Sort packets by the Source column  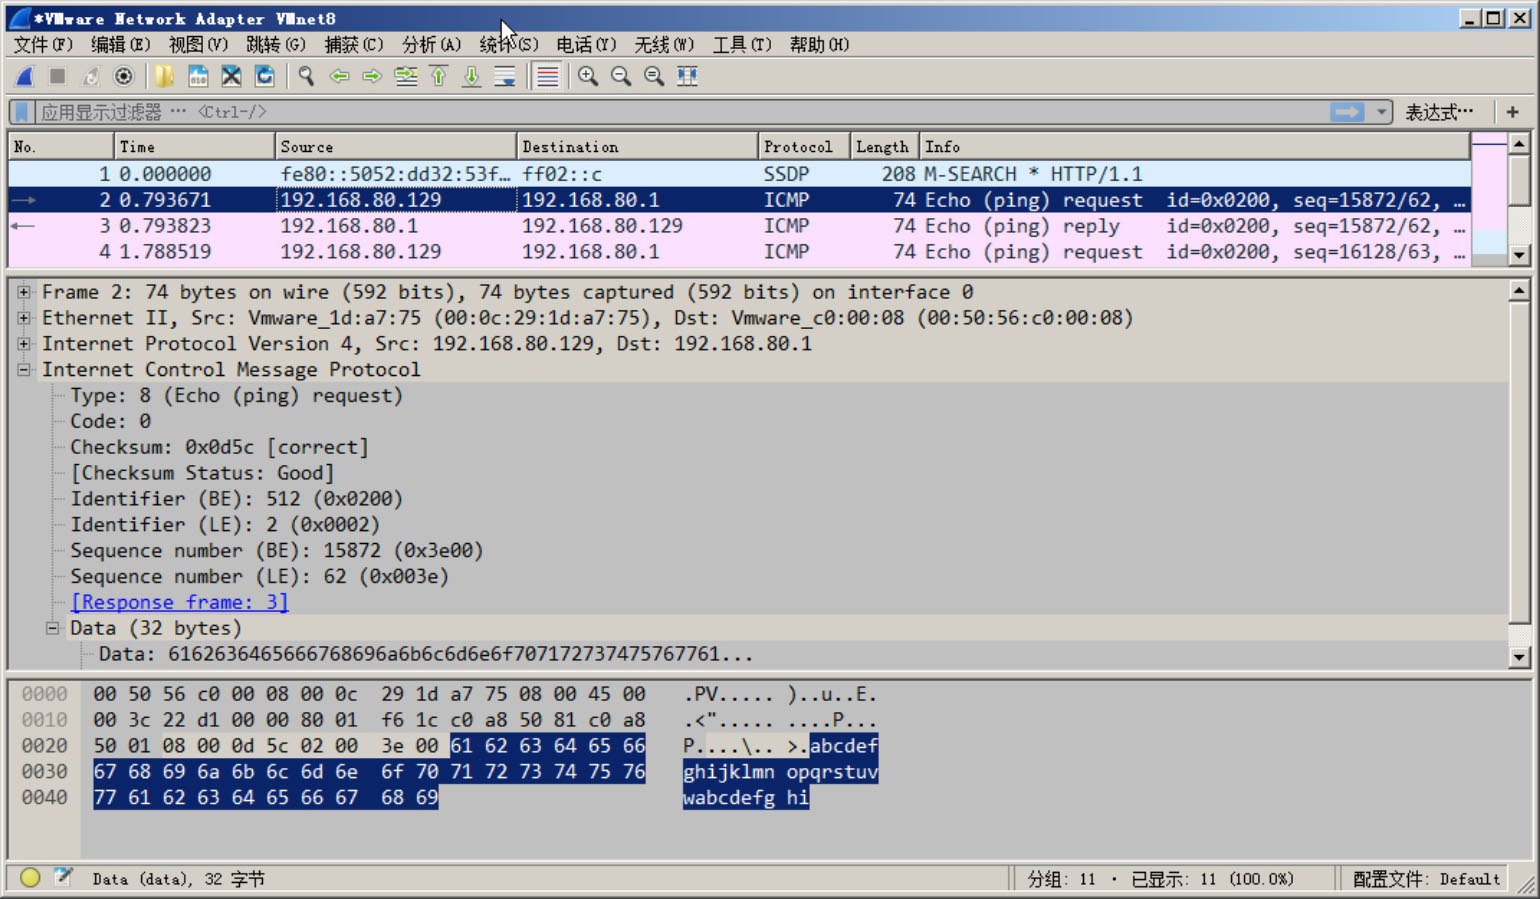395,146
